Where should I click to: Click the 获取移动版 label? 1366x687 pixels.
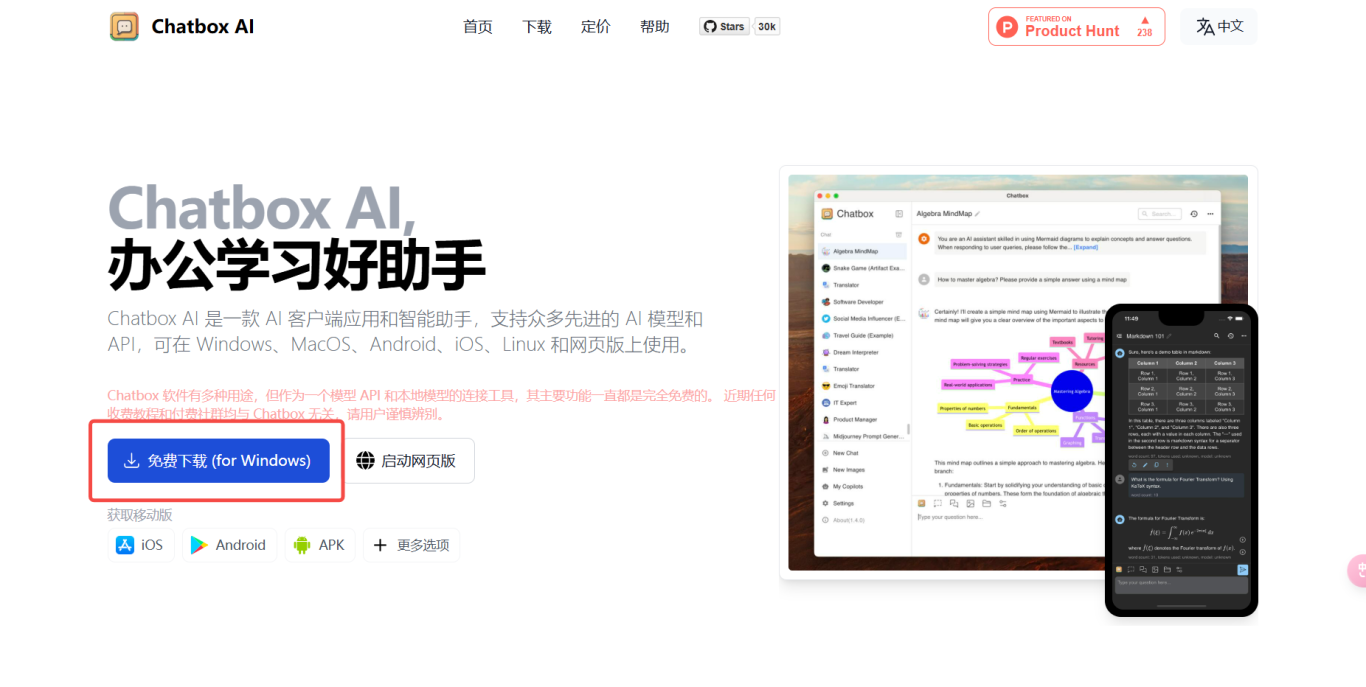pos(140,515)
